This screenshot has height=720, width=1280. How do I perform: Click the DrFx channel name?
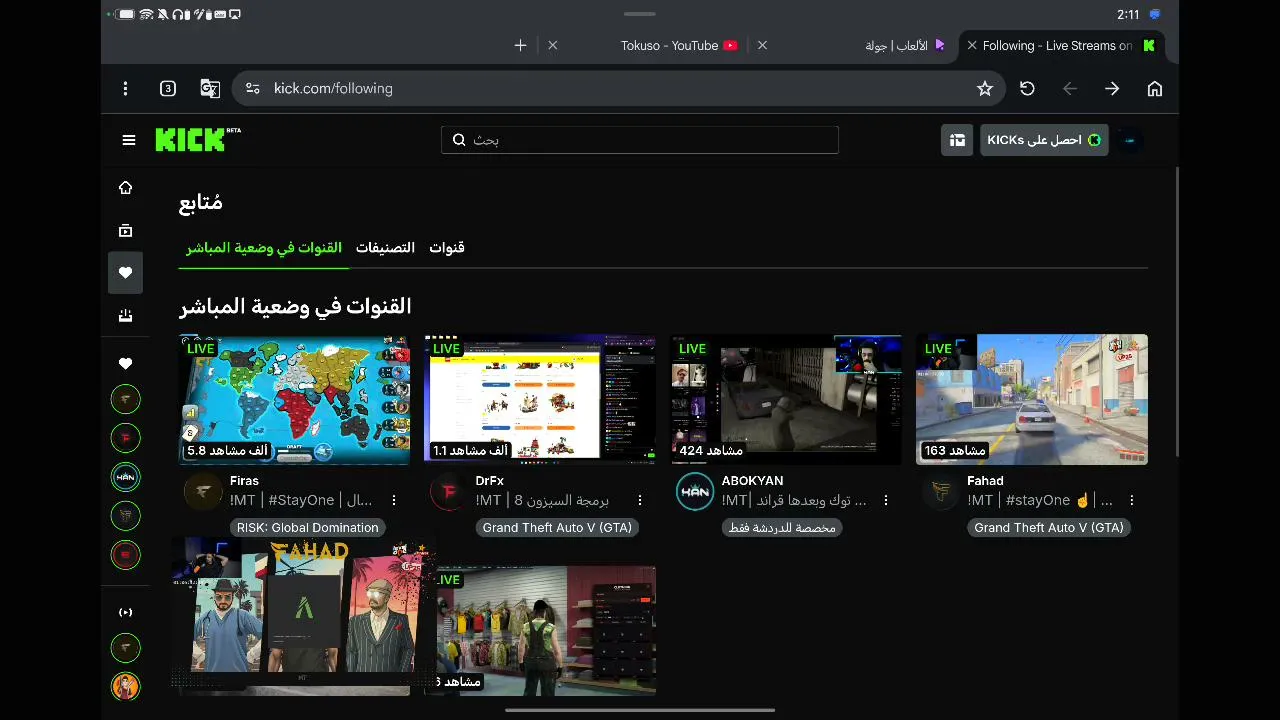(490, 481)
